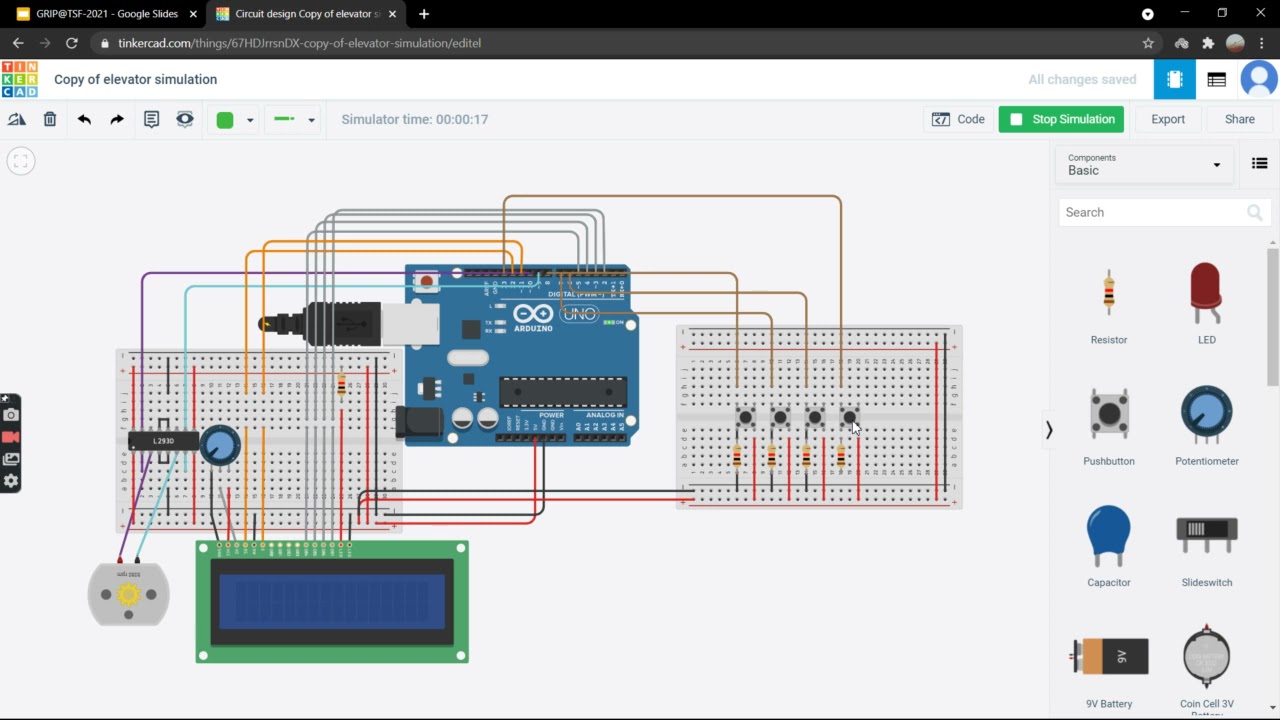
Task: Click the red video record icon
Action: (11, 437)
